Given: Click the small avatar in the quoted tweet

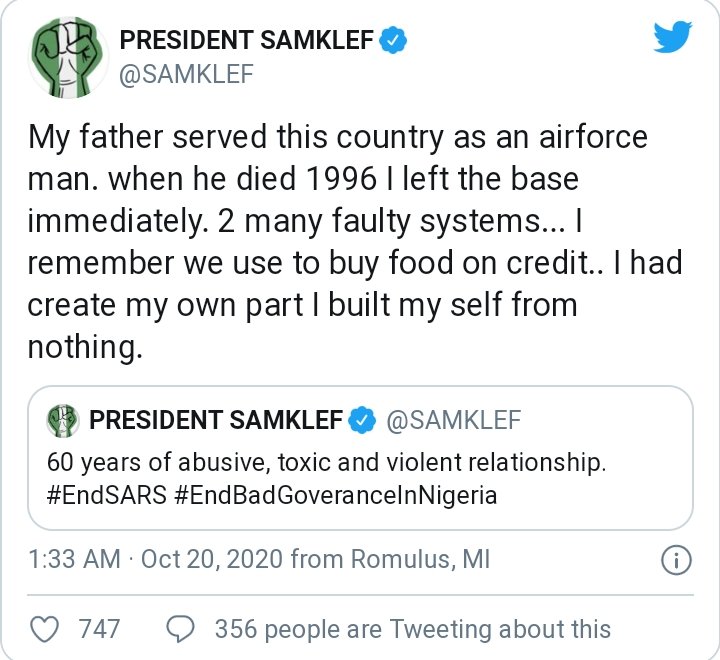Looking at the screenshot, I should pyautogui.click(x=63, y=420).
